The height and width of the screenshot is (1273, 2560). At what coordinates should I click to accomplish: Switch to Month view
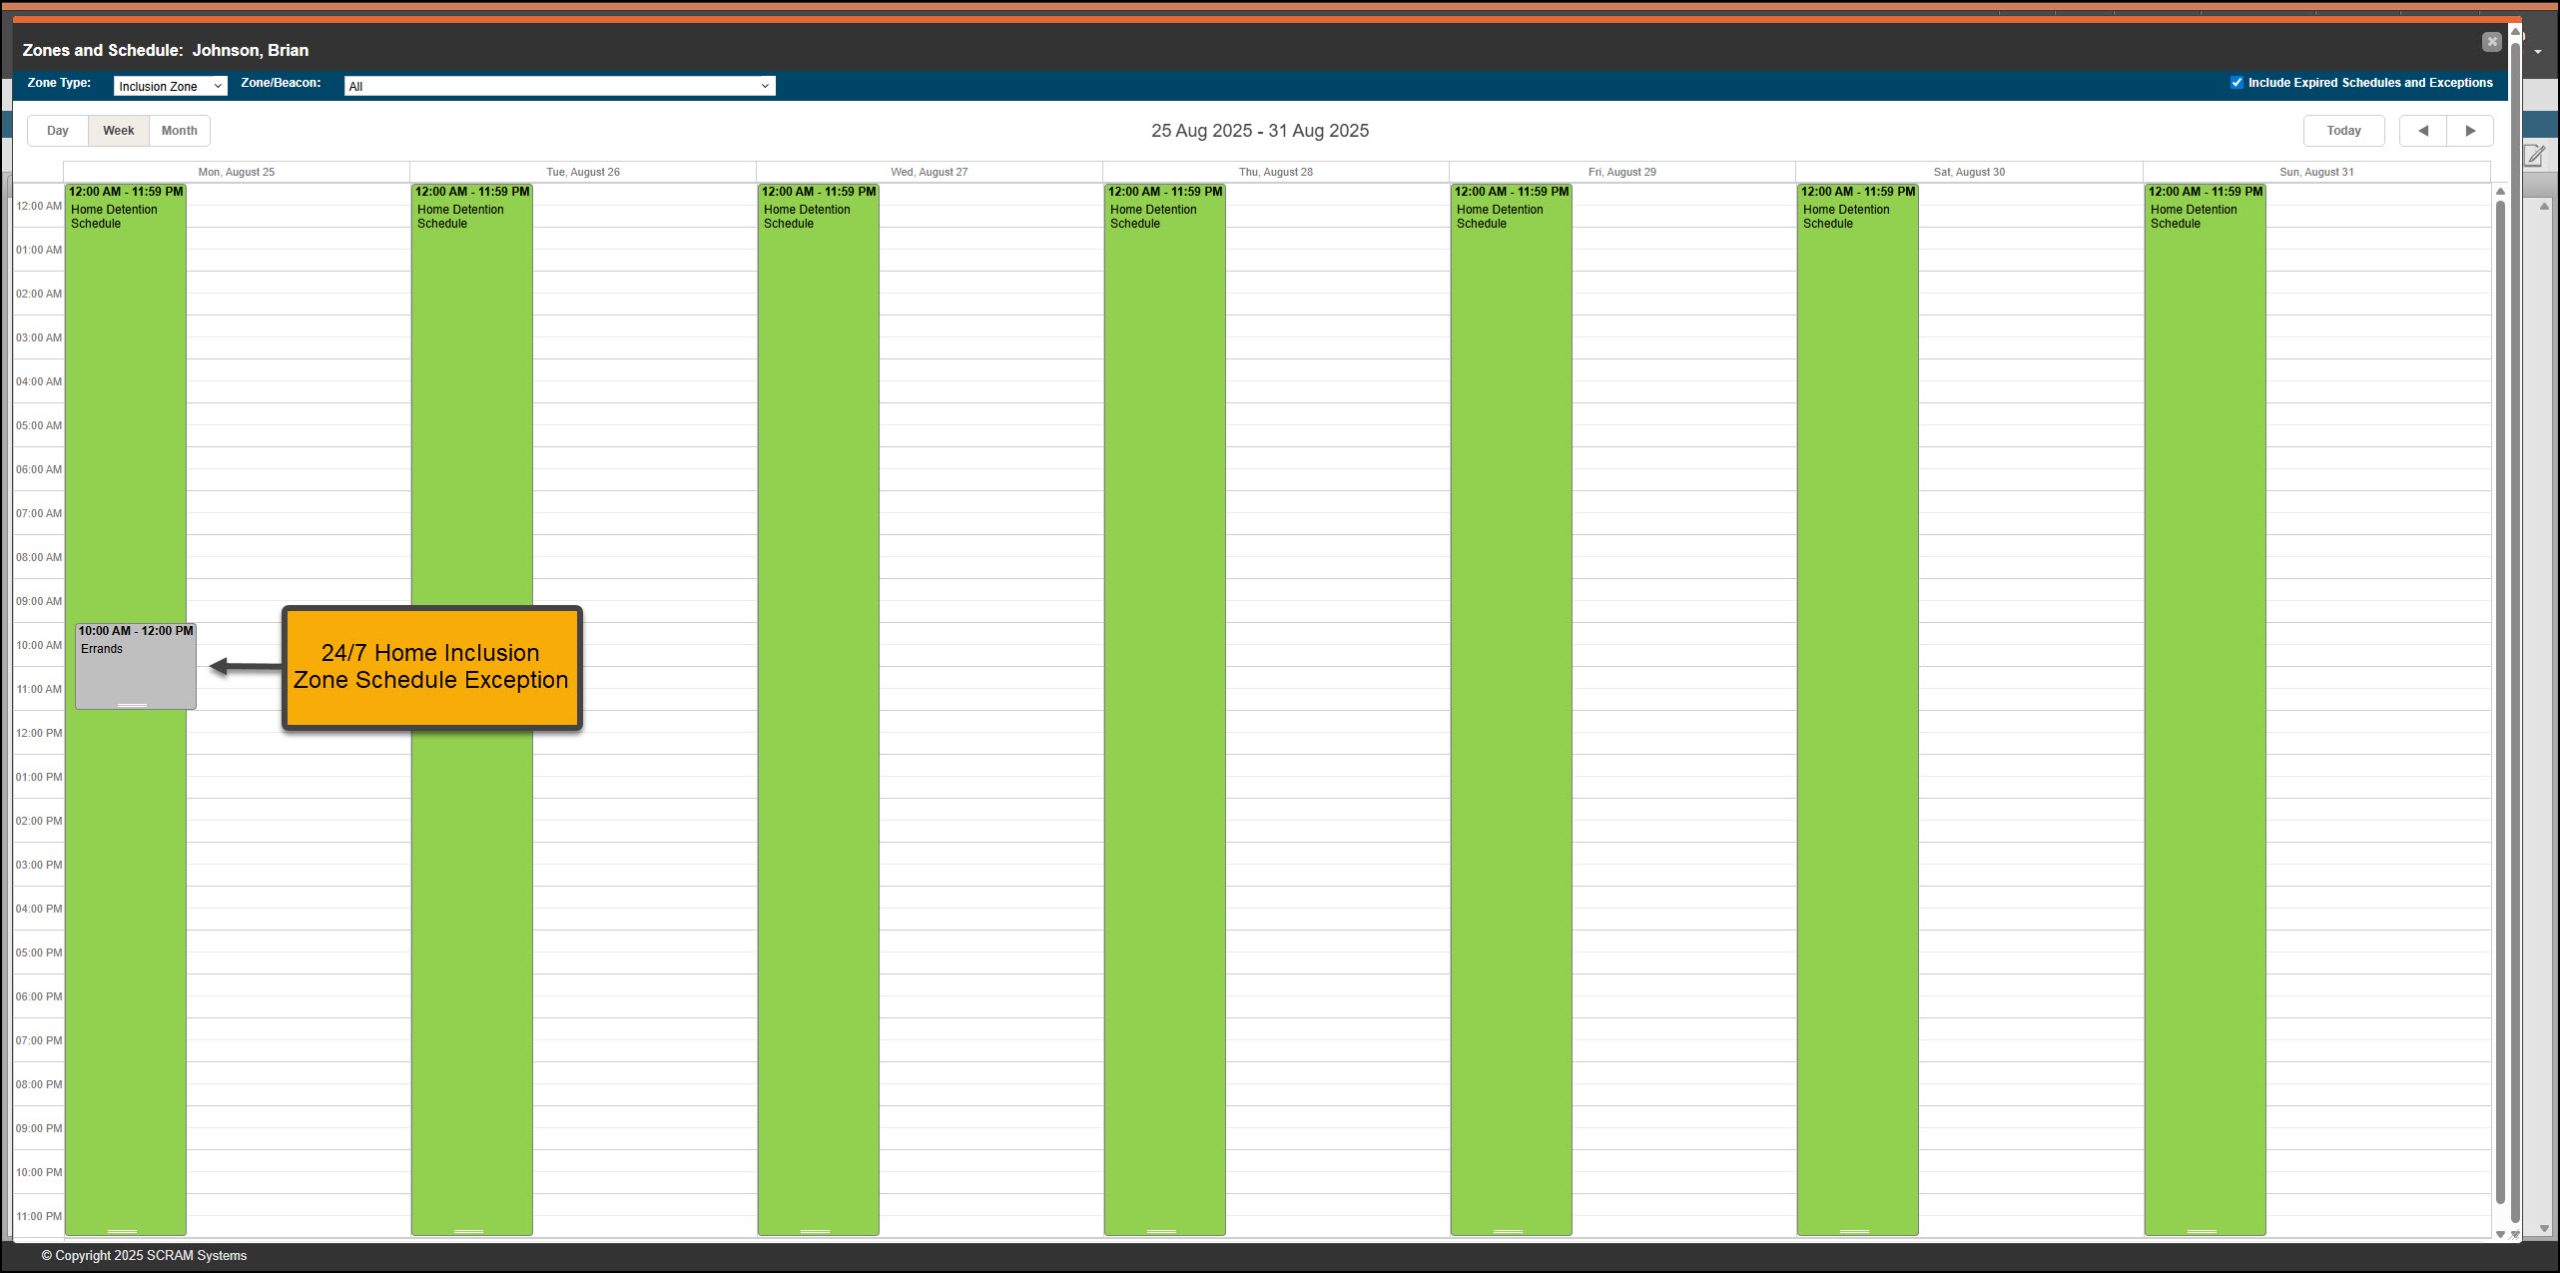click(179, 131)
